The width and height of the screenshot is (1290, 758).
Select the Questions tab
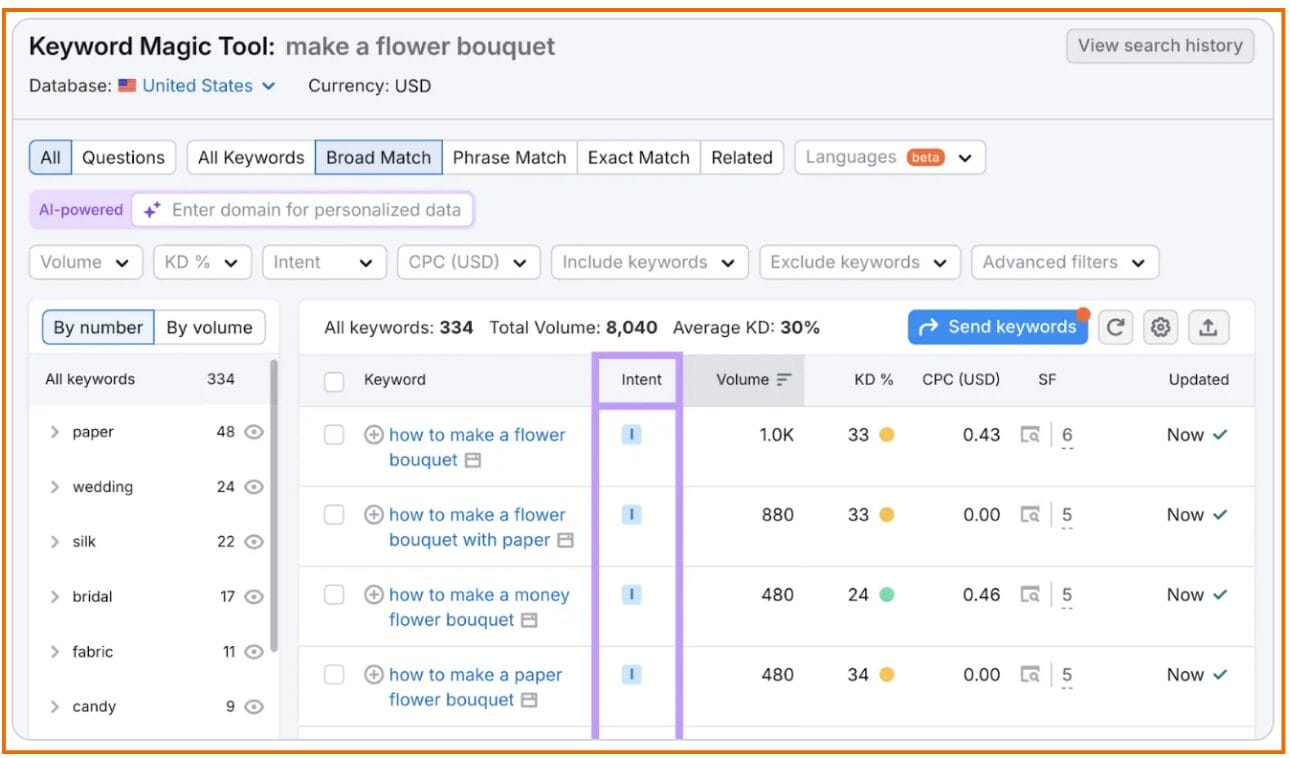pos(123,158)
